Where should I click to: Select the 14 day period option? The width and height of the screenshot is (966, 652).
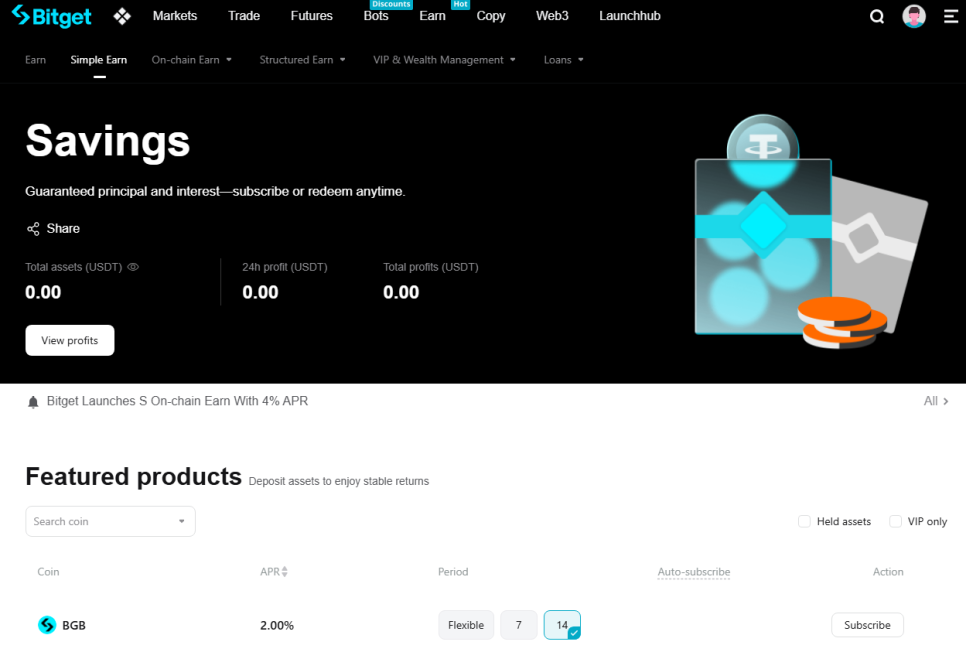(562, 625)
